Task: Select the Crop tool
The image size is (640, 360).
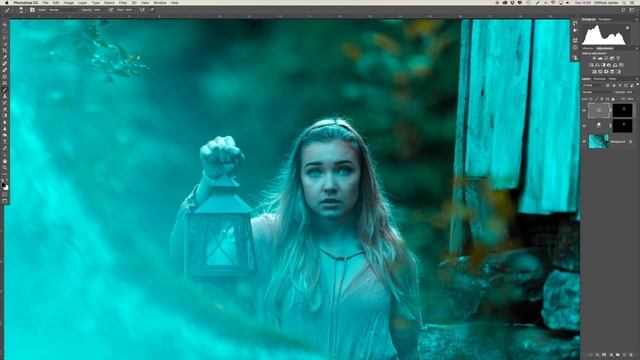Action: (x=5, y=50)
